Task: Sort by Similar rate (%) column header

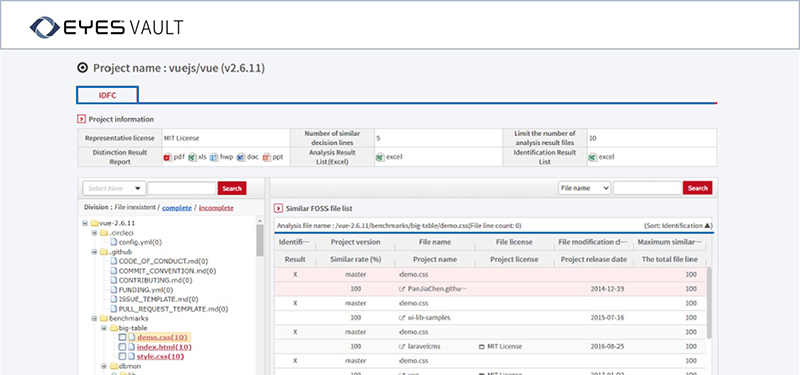Action: pyautogui.click(x=356, y=259)
